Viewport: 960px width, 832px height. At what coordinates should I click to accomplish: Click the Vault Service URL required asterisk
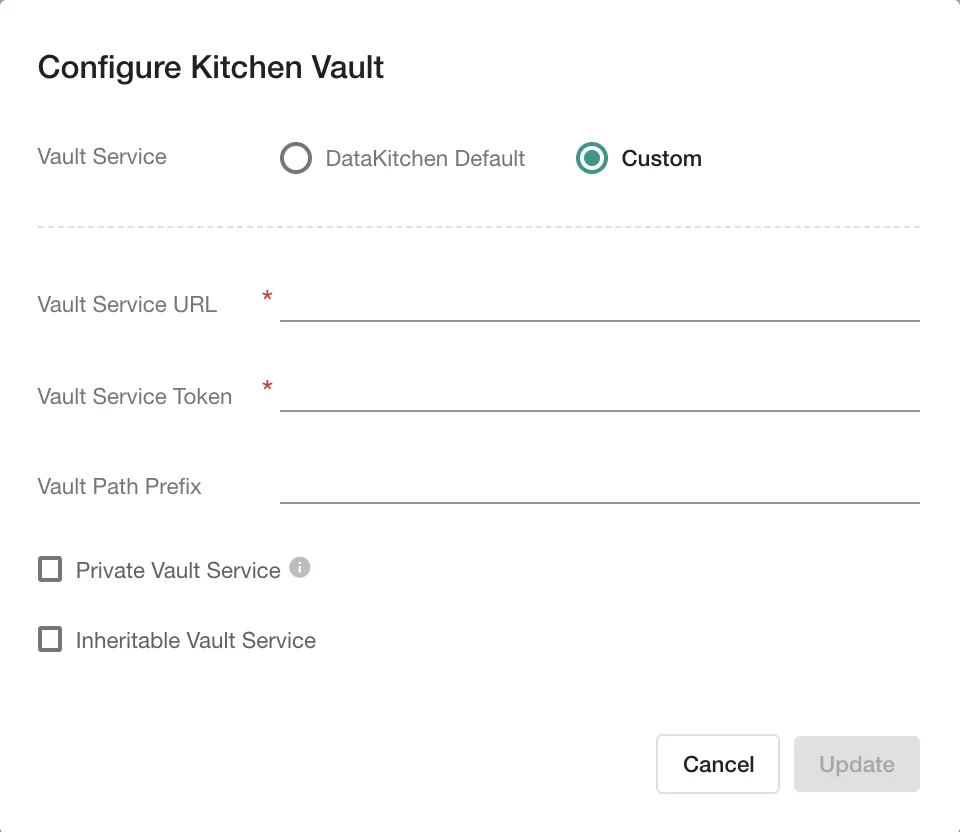pyautogui.click(x=267, y=298)
